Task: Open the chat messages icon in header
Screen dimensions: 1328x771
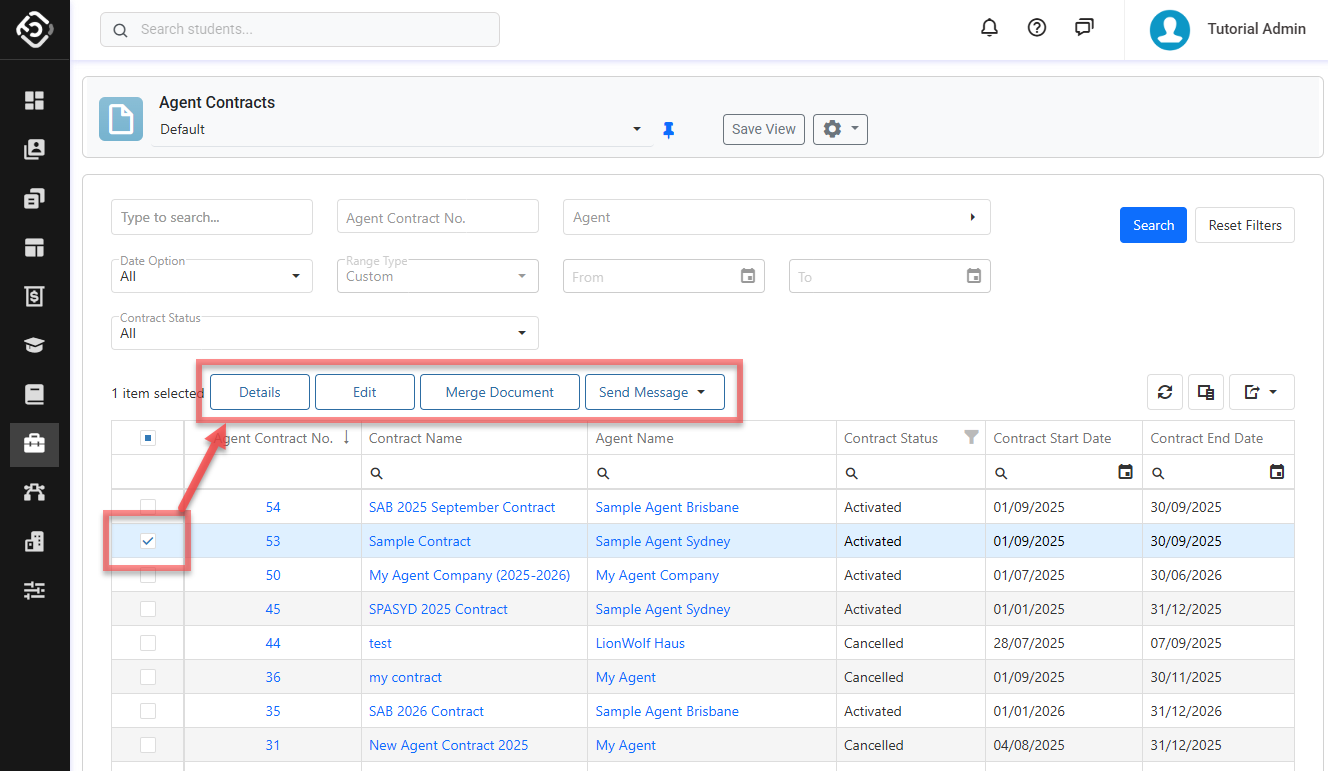Action: [1084, 28]
